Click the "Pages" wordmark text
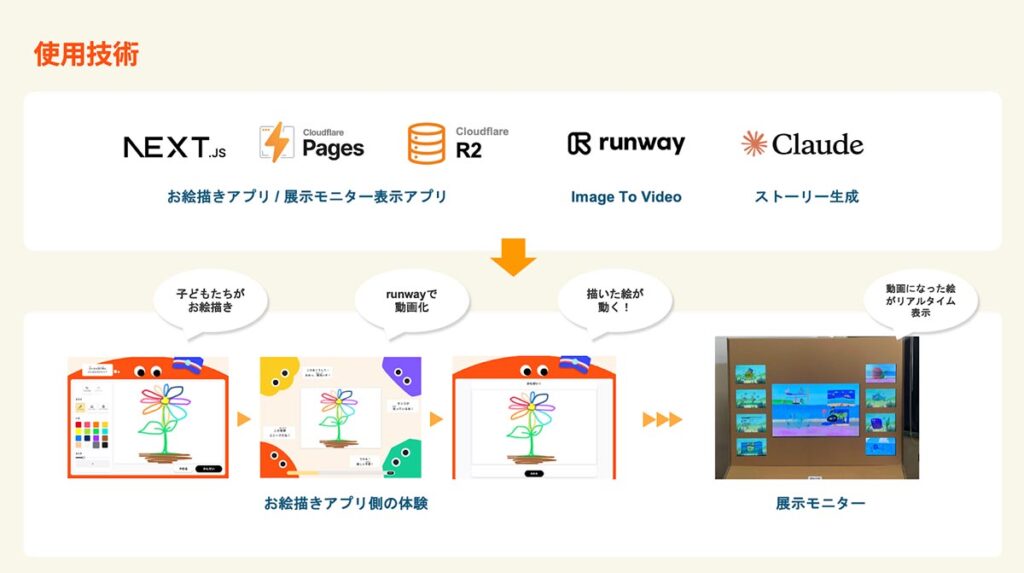Viewport: 1024px width, 573px height. [x=333, y=149]
